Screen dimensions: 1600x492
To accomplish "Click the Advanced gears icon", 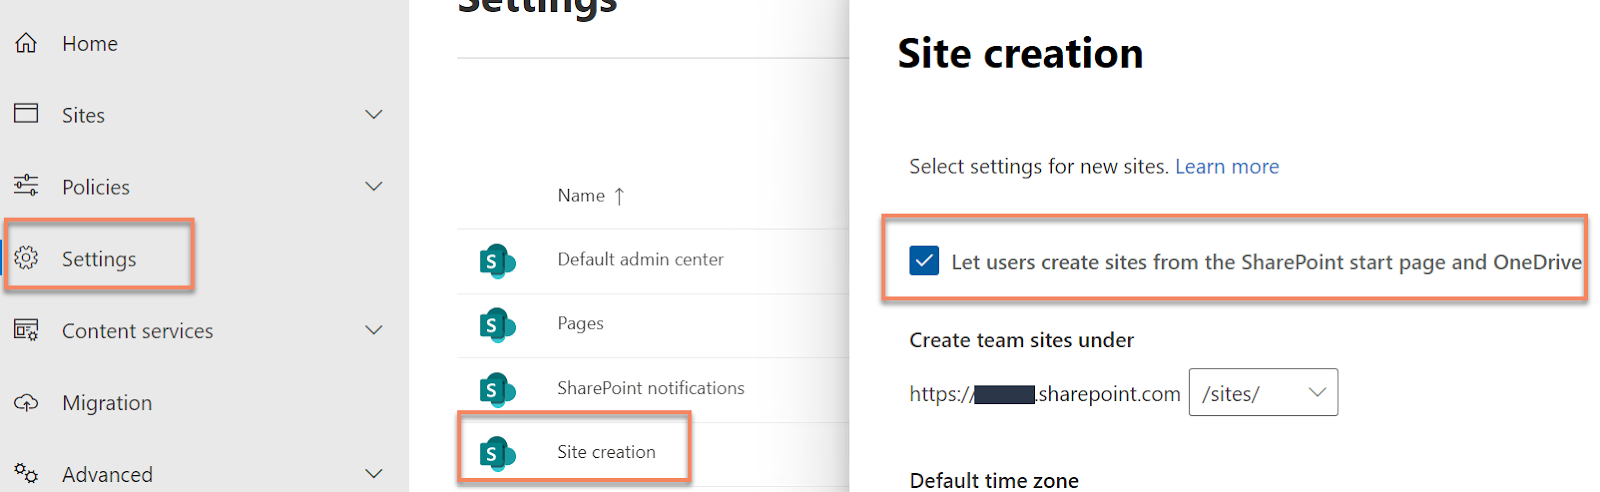I will [x=26, y=473].
